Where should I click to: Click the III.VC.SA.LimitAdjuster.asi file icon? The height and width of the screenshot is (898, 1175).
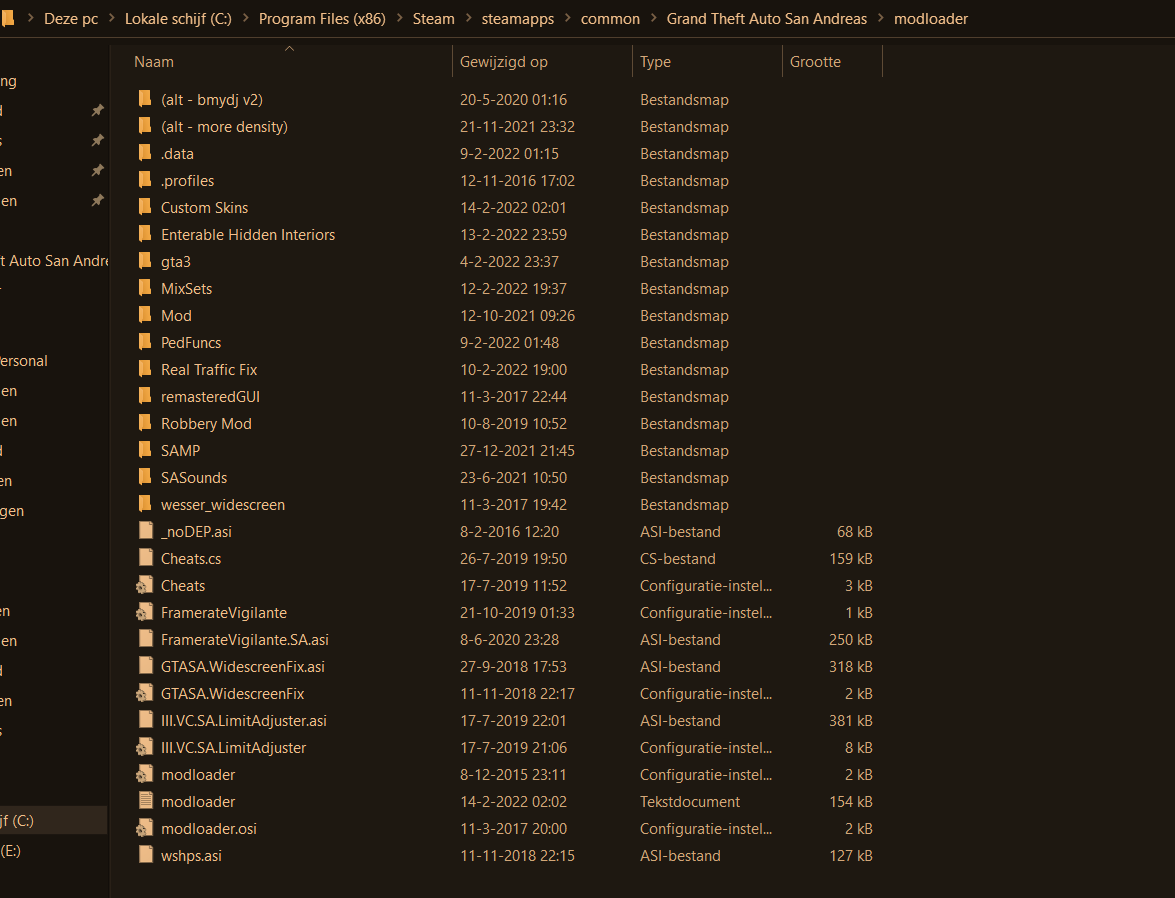[x=146, y=720]
